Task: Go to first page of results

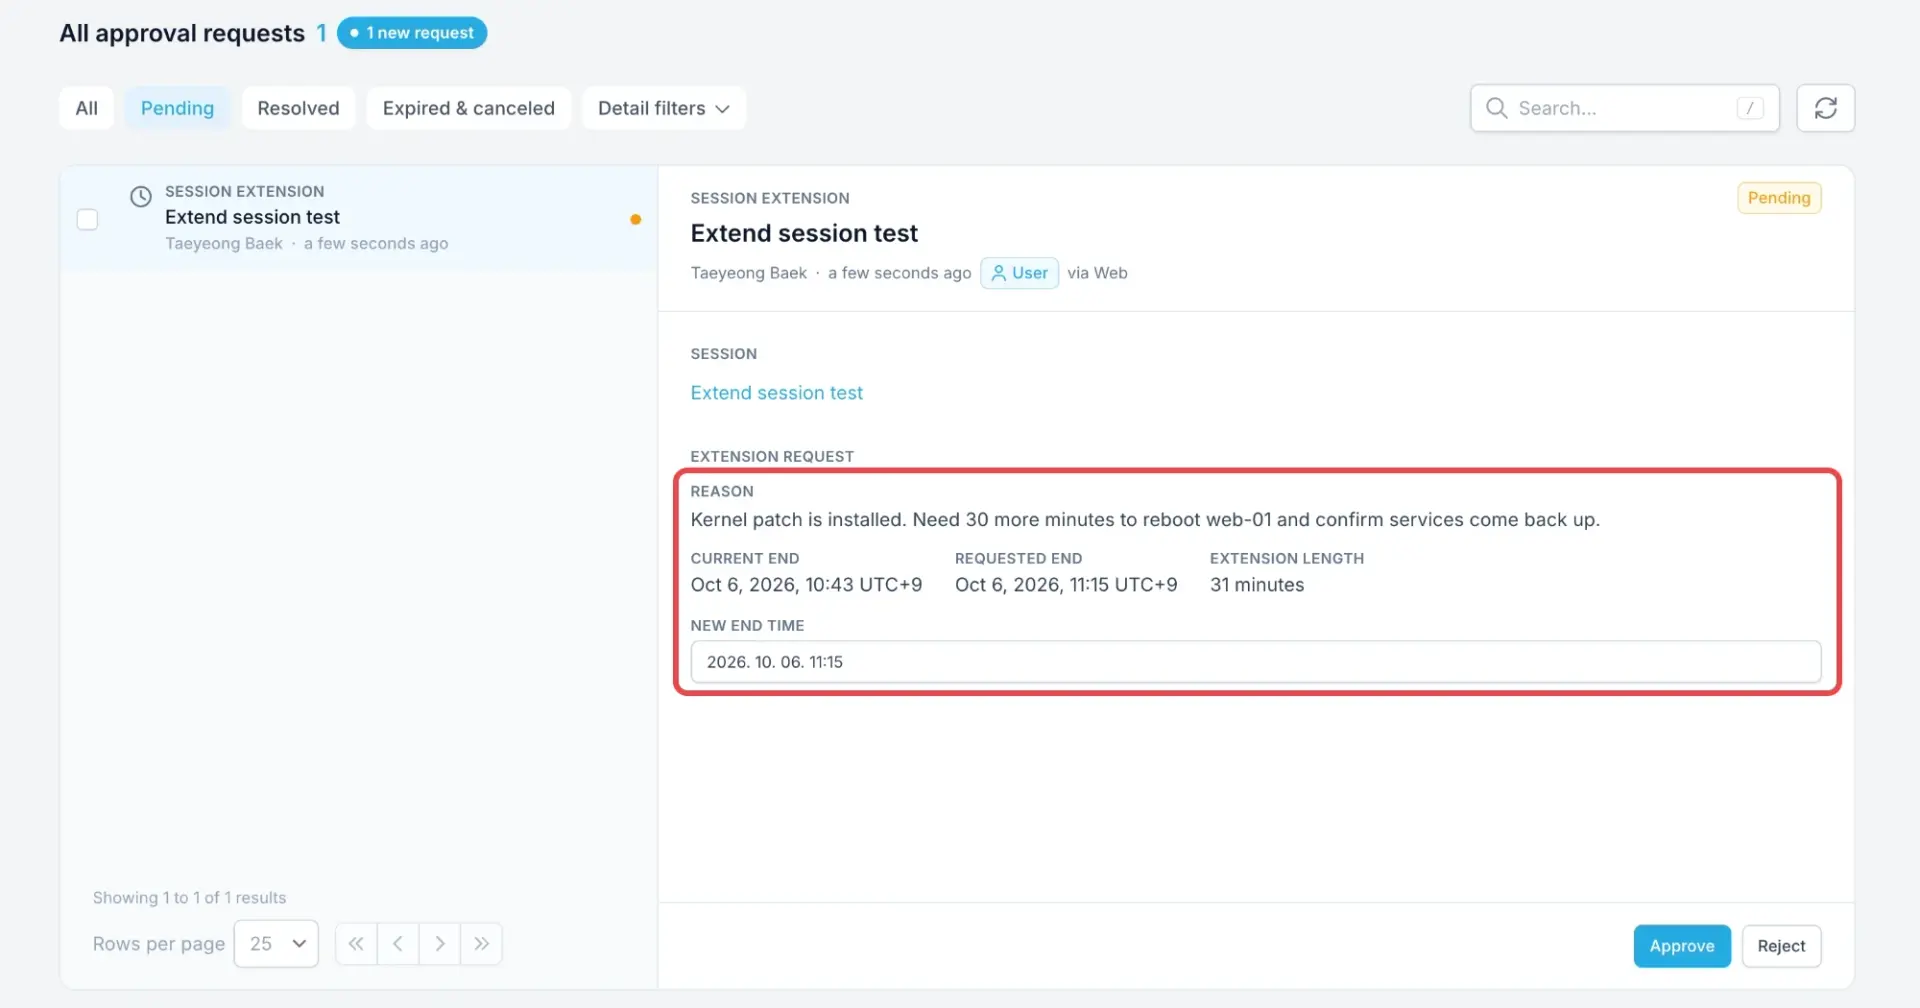Action: (x=356, y=943)
